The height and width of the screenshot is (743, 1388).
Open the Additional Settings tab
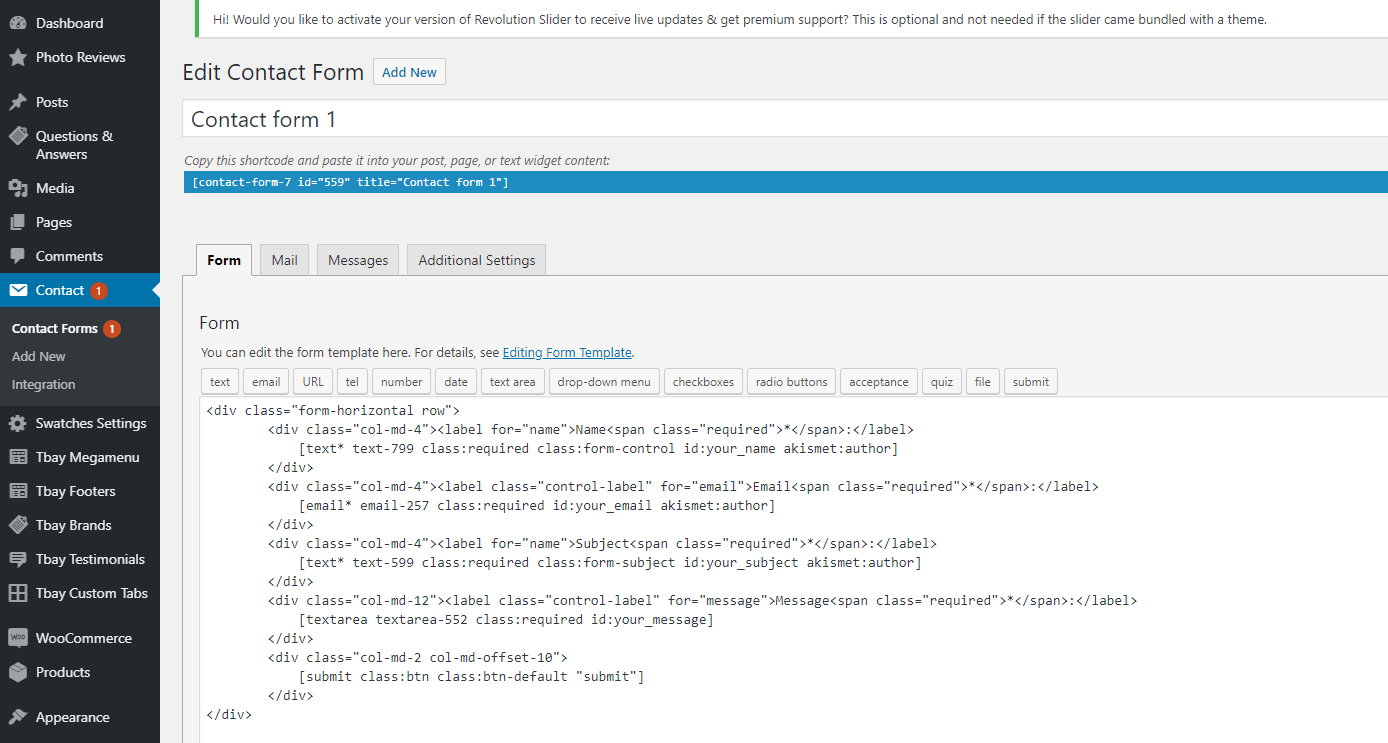pyautogui.click(x=477, y=260)
